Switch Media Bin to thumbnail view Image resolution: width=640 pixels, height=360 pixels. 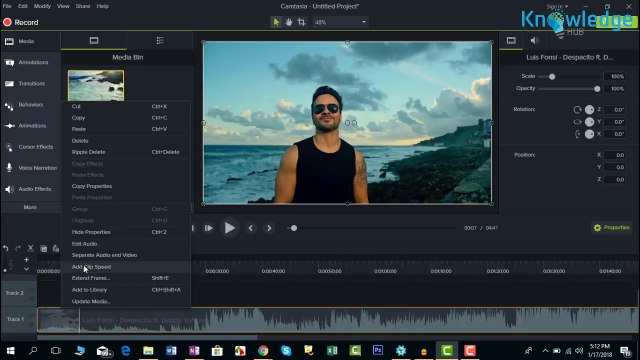click(x=94, y=40)
